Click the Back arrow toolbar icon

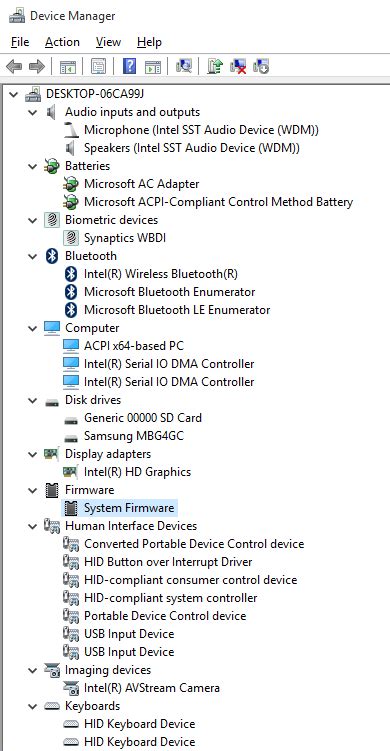click(14, 66)
